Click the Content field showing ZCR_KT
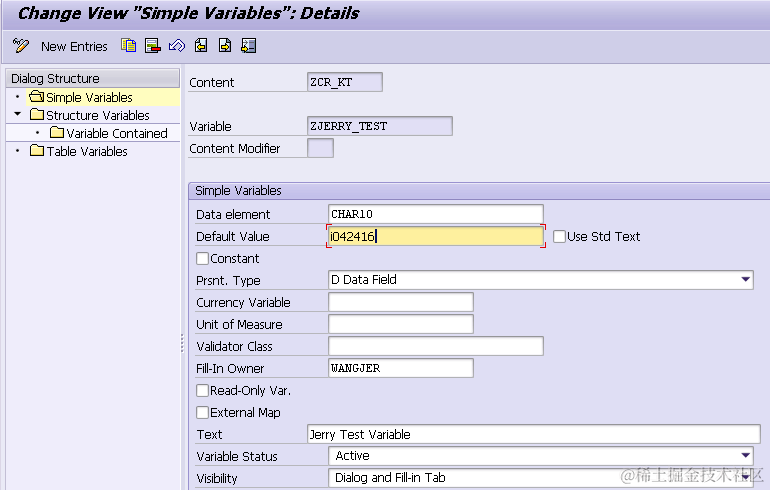Viewport: 770px width, 490px height. click(x=345, y=82)
